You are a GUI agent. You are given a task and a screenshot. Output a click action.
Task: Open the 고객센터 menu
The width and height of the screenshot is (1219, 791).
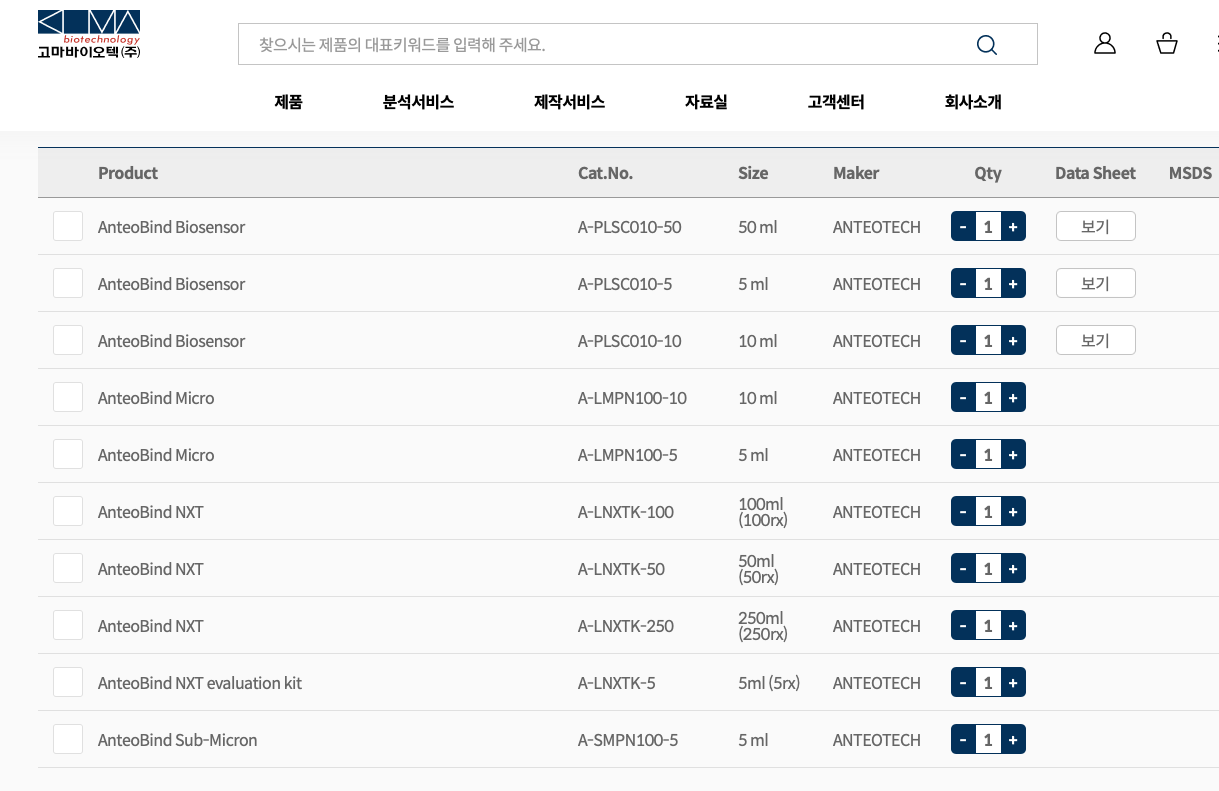(836, 101)
